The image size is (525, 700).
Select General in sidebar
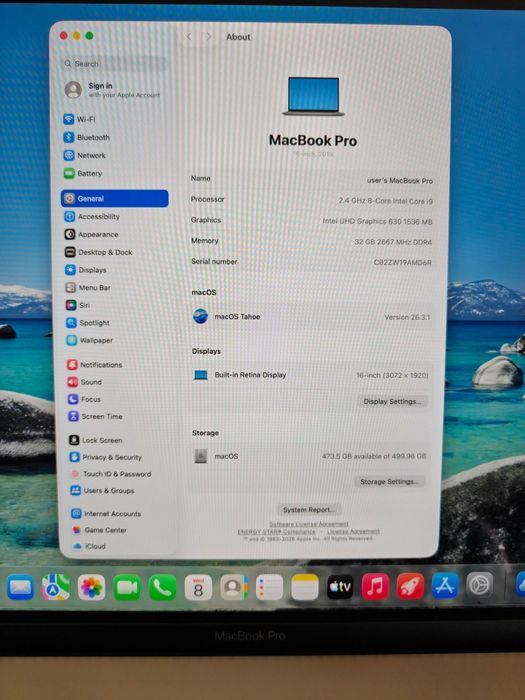(115, 199)
